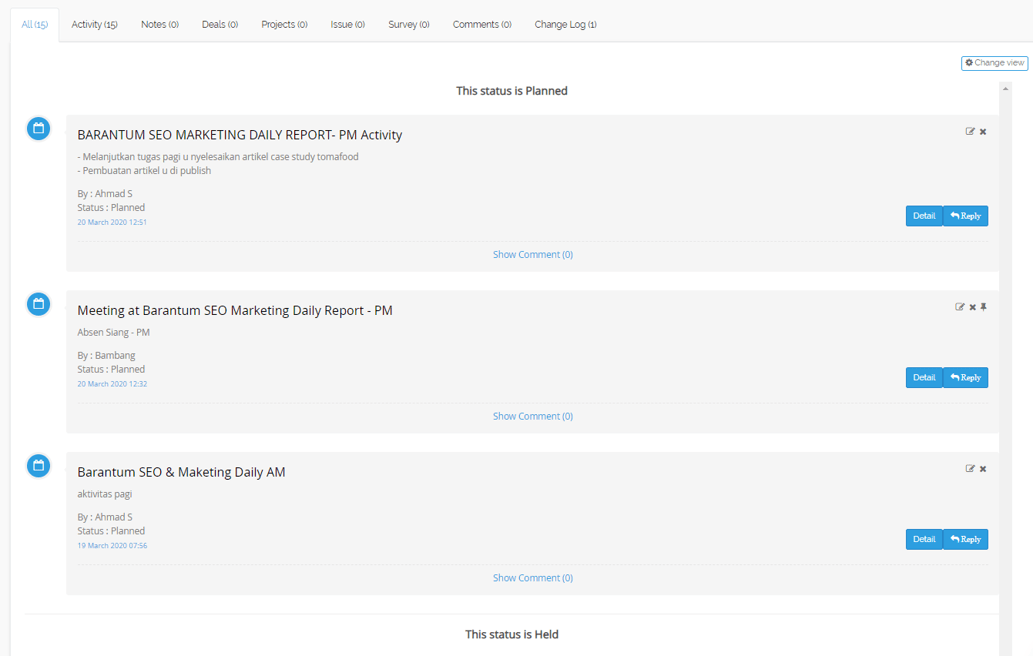Click the title Meeting at Barantum SEO Marketing Daily Report - PM
This screenshot has width=1033, height=656.
[x=235, y=310]
